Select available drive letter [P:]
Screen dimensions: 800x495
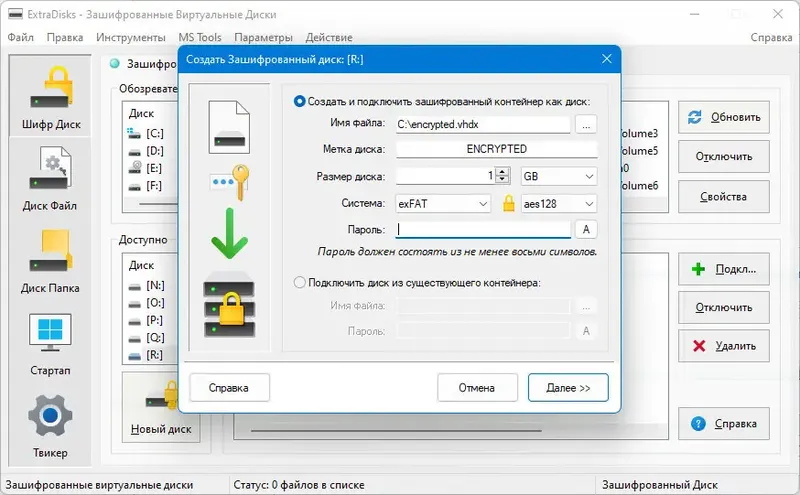pos(148,320)
